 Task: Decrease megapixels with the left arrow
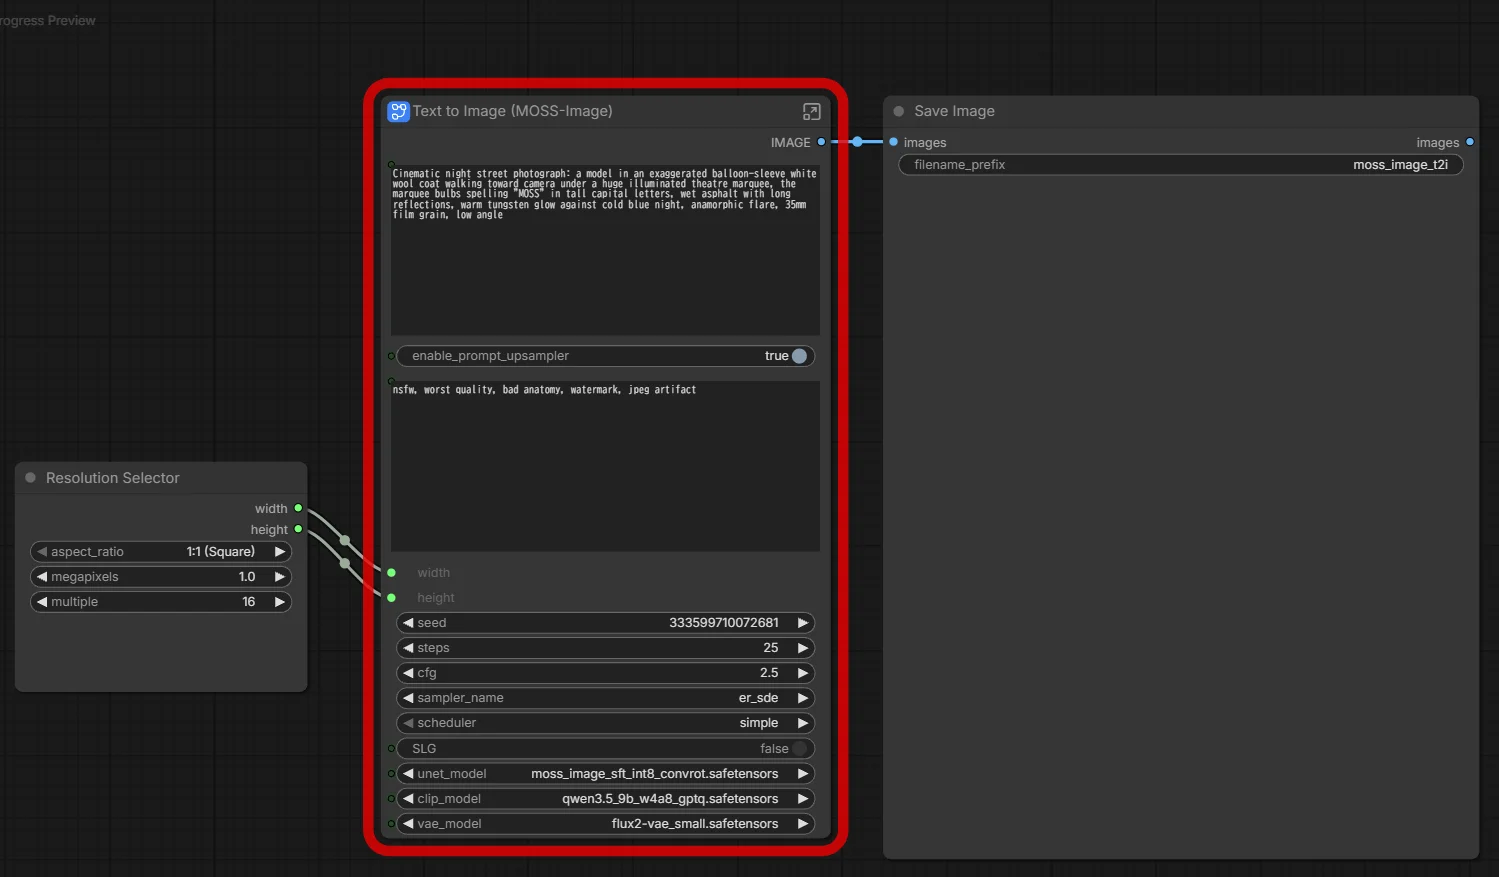(42, 577)
